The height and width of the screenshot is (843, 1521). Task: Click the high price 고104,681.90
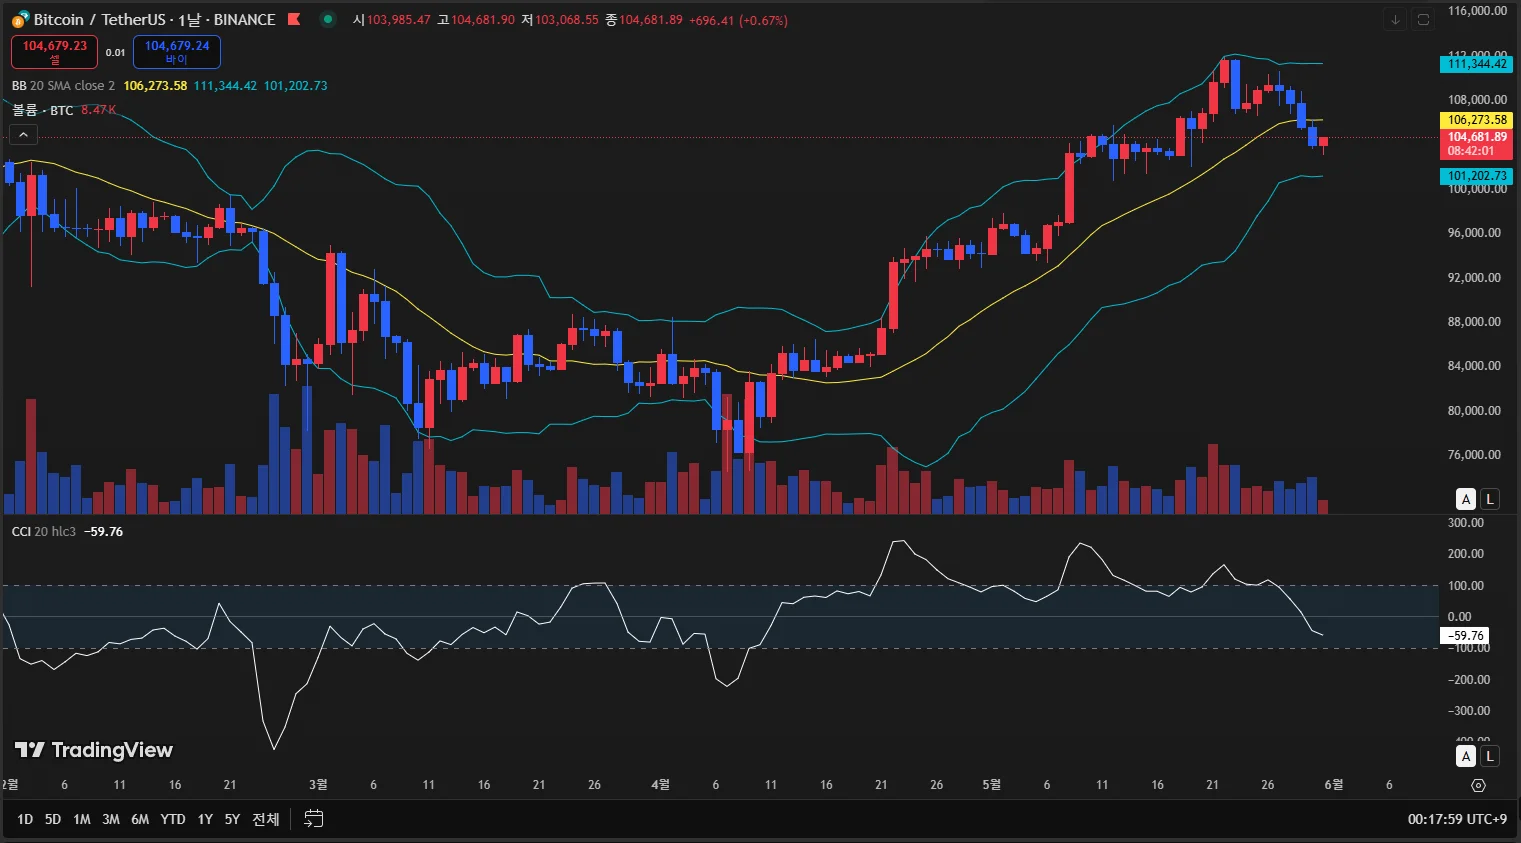click(476, 20)
